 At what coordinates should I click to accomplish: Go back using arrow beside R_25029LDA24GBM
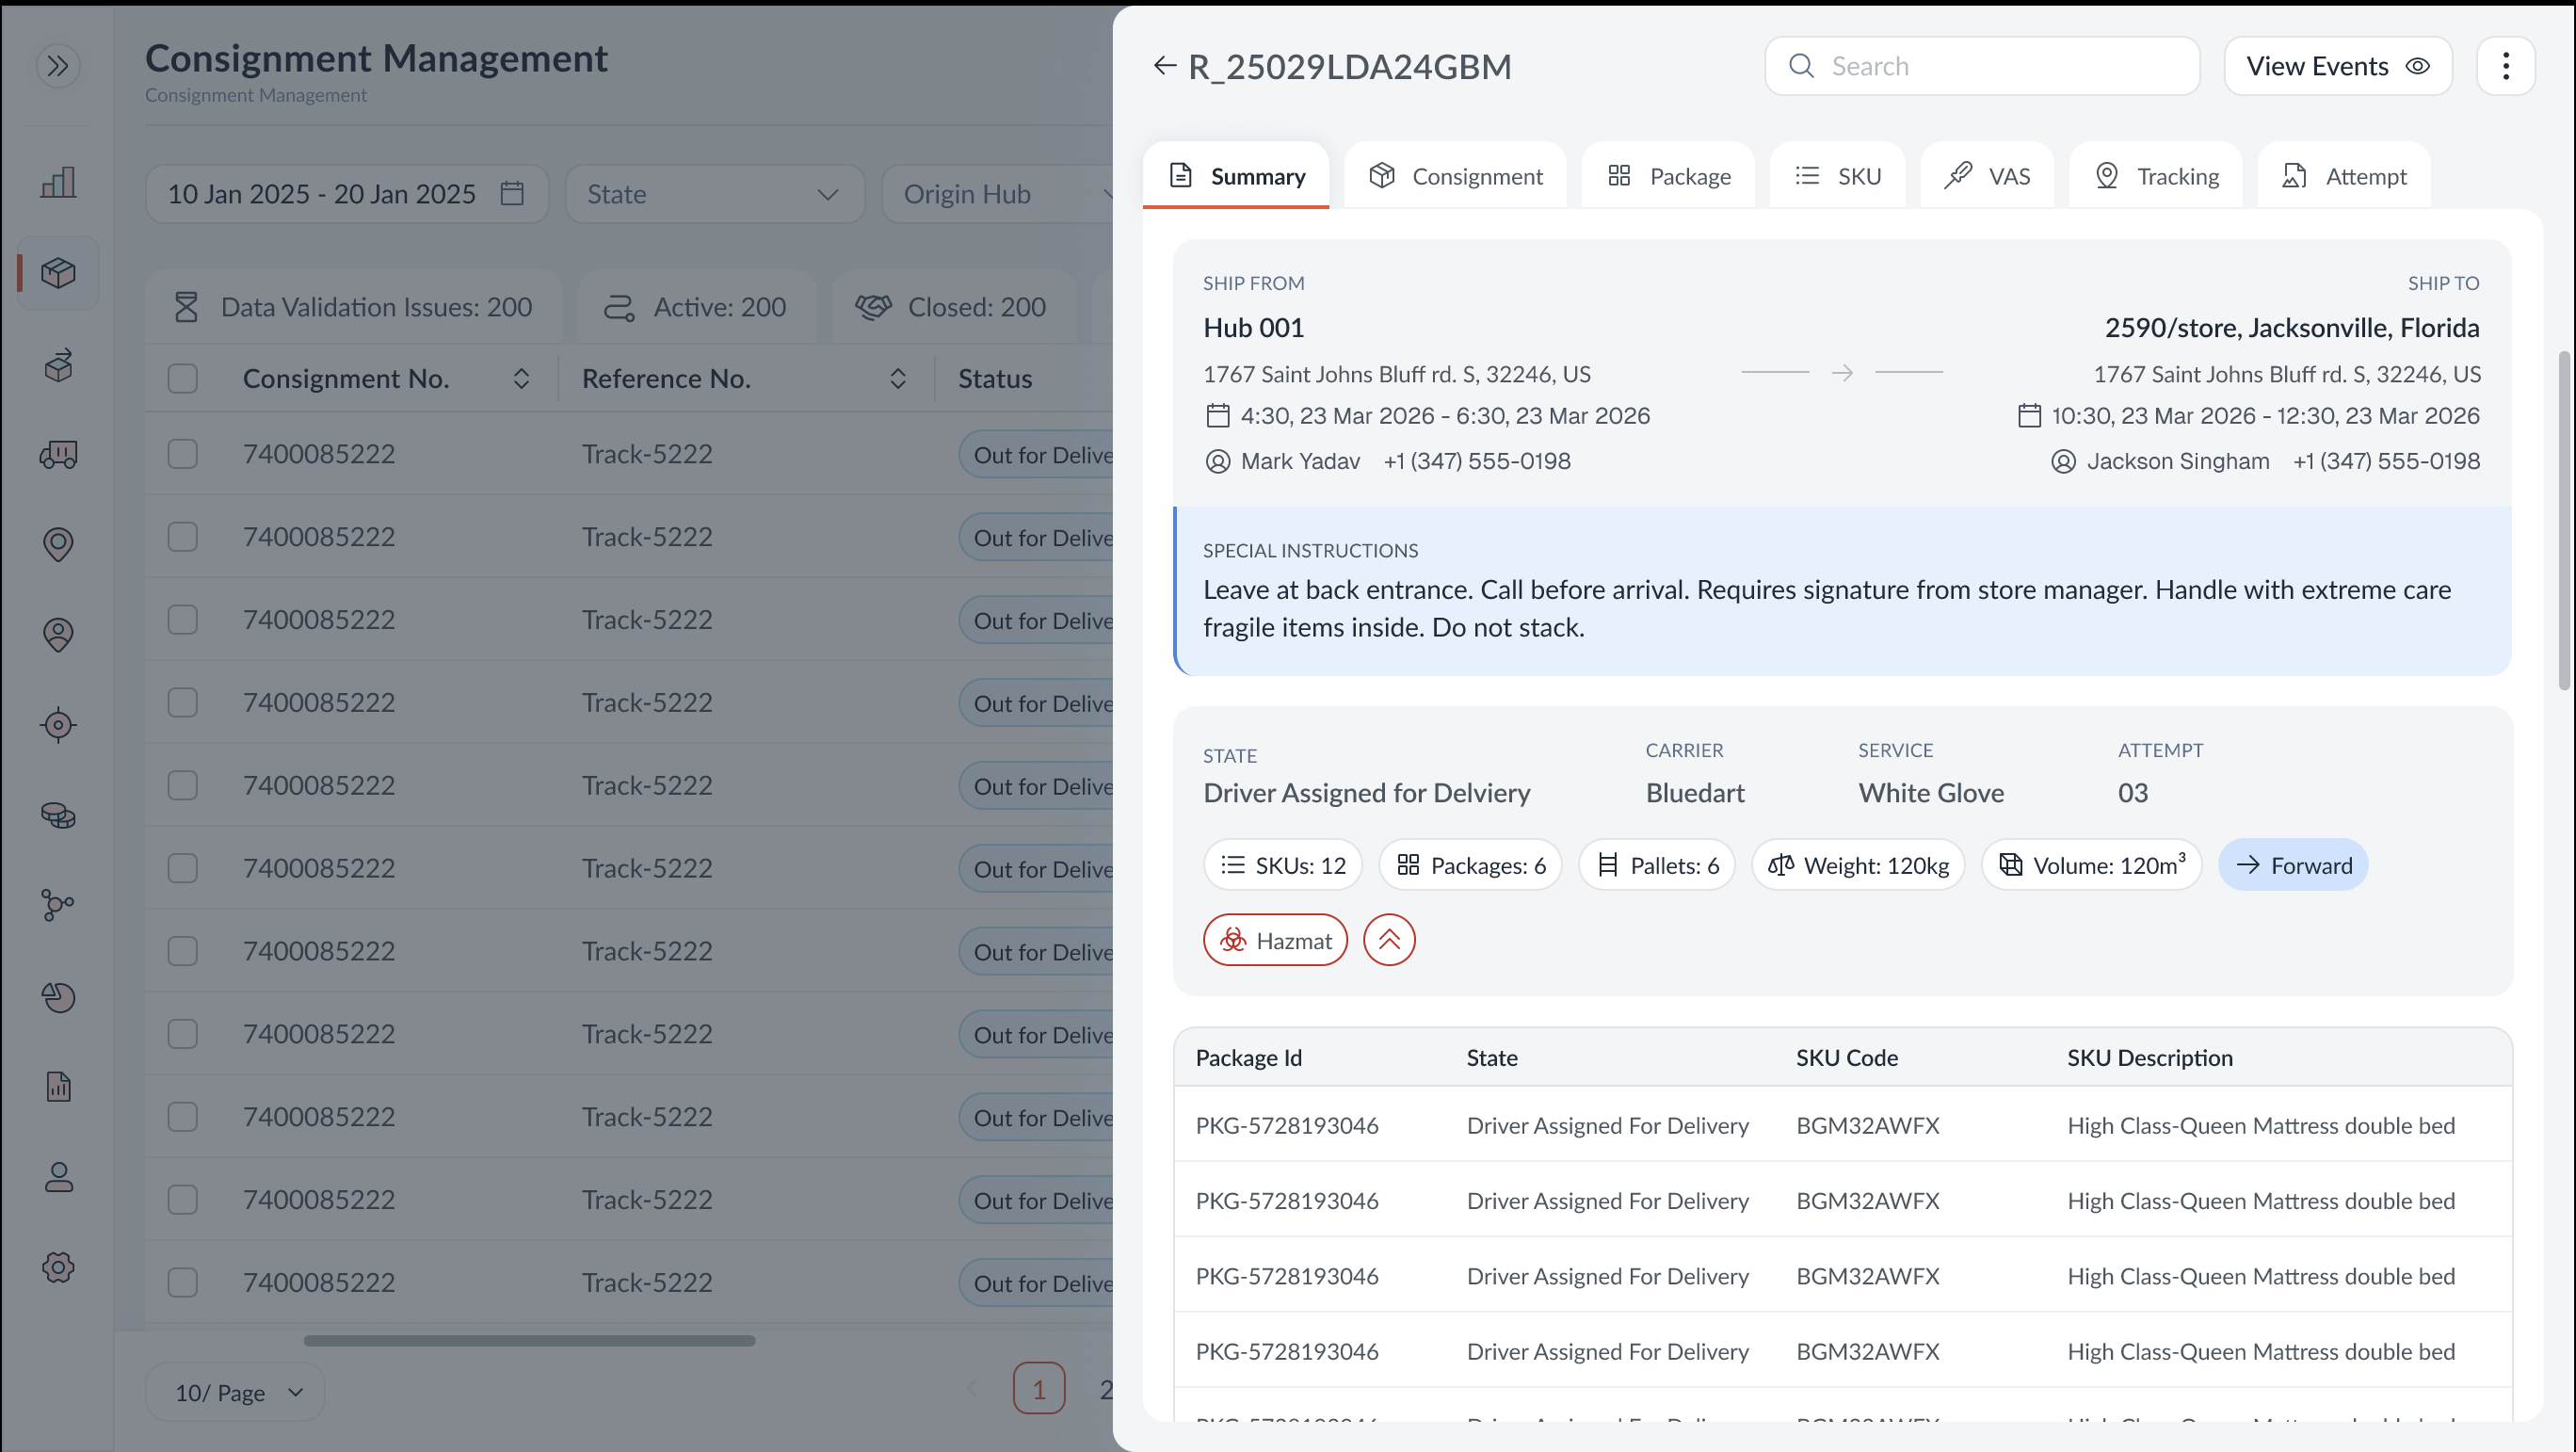[1164, 65]
